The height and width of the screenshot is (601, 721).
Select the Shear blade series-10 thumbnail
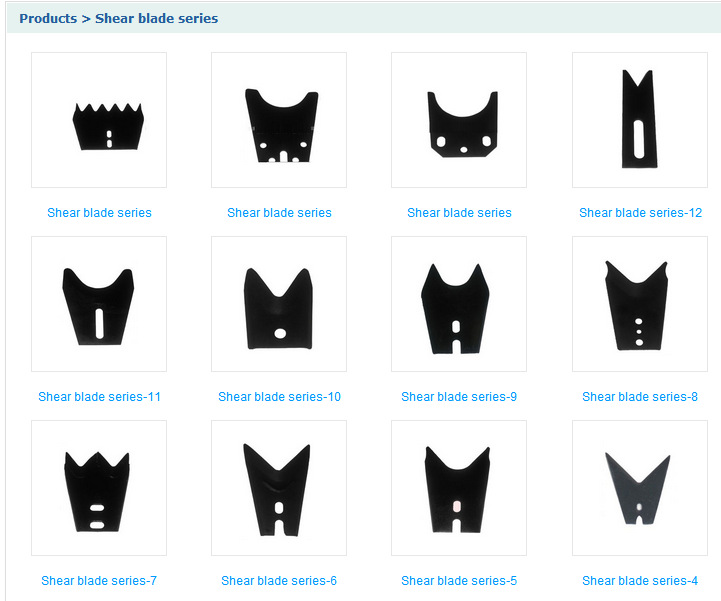(x=279, y=304)
